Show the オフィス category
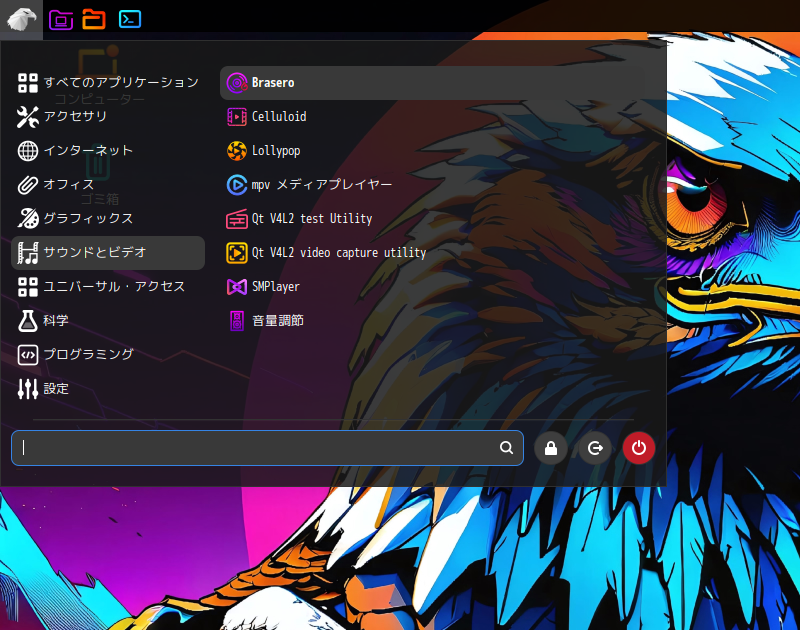800x630 pixels. point(108,185)
